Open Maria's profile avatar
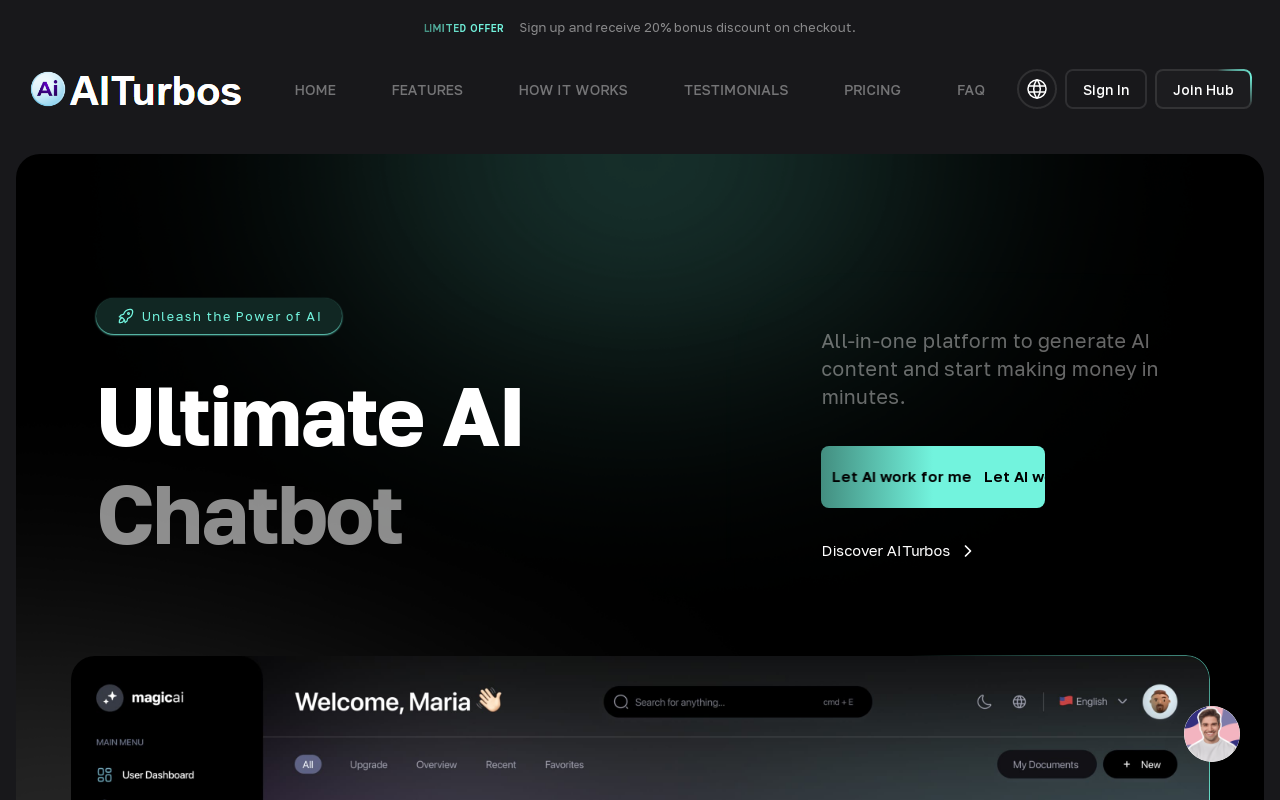 point(1160,702)
